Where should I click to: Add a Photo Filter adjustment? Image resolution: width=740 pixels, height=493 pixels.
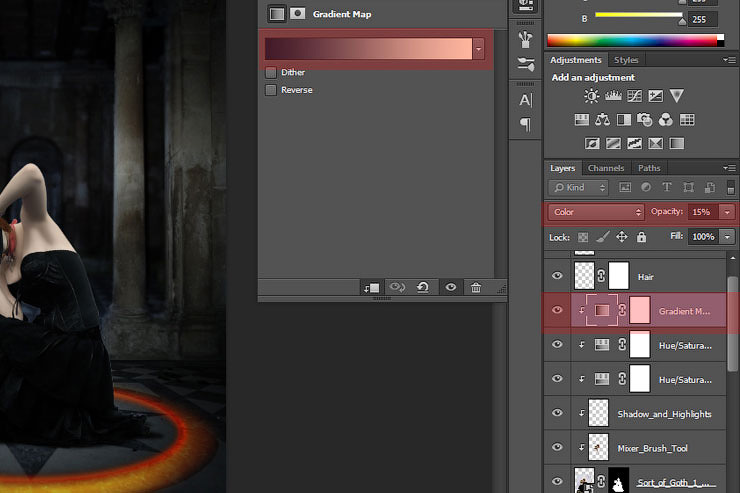point(645,120)
